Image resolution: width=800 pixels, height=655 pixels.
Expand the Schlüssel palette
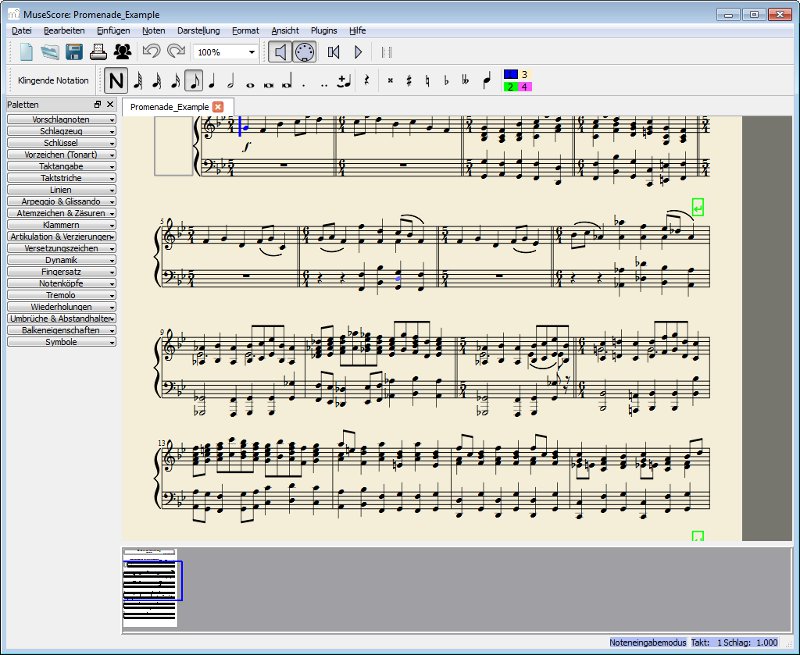click(x=61, y=143)
